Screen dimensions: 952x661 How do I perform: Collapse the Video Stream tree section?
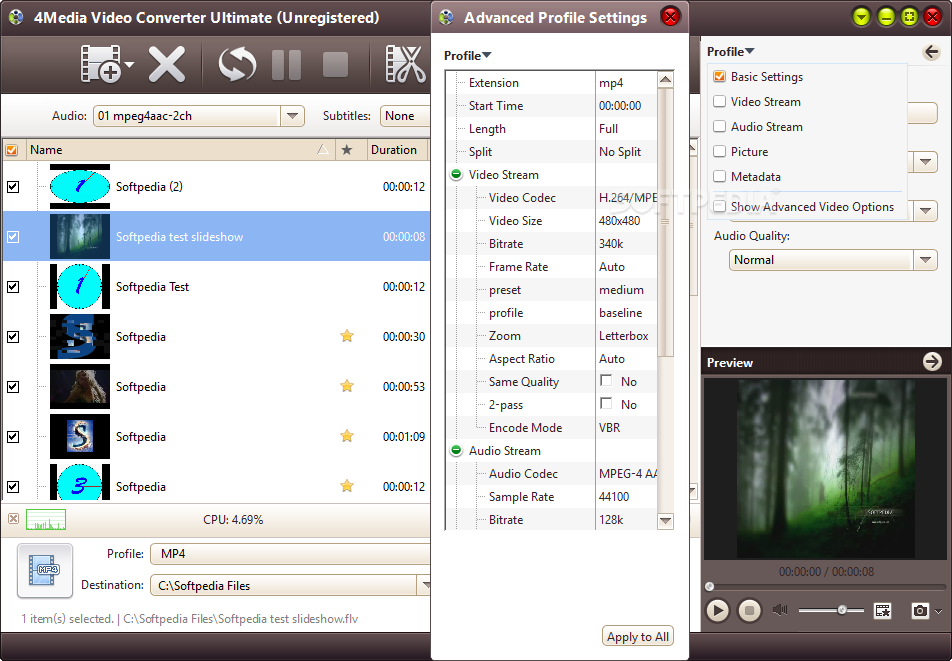[456, 175]
